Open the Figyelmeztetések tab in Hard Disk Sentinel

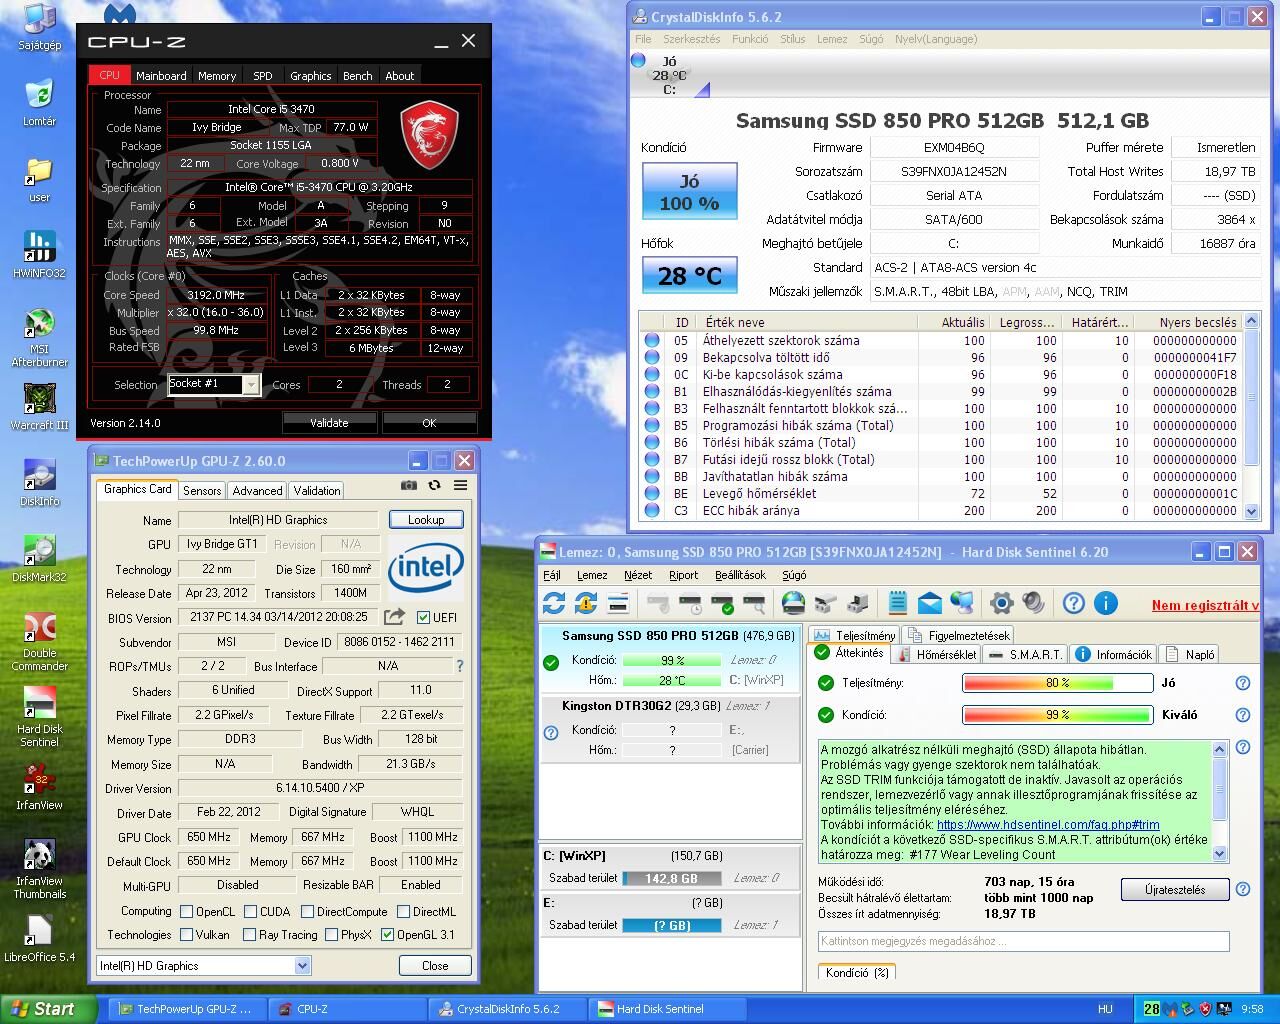click(x=958, y=635)
